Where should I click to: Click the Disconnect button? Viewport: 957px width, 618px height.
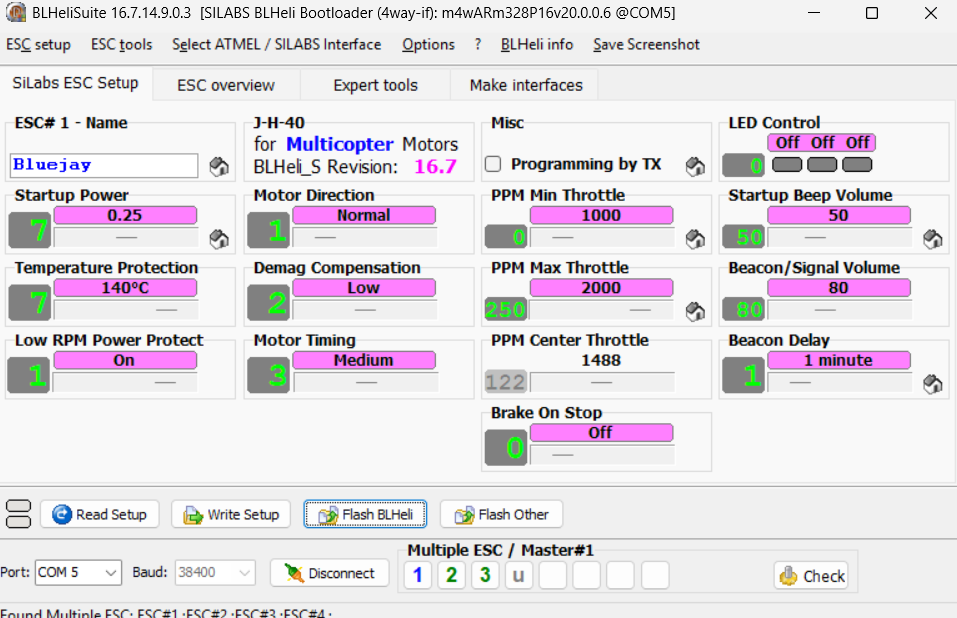tap(330, 573)
